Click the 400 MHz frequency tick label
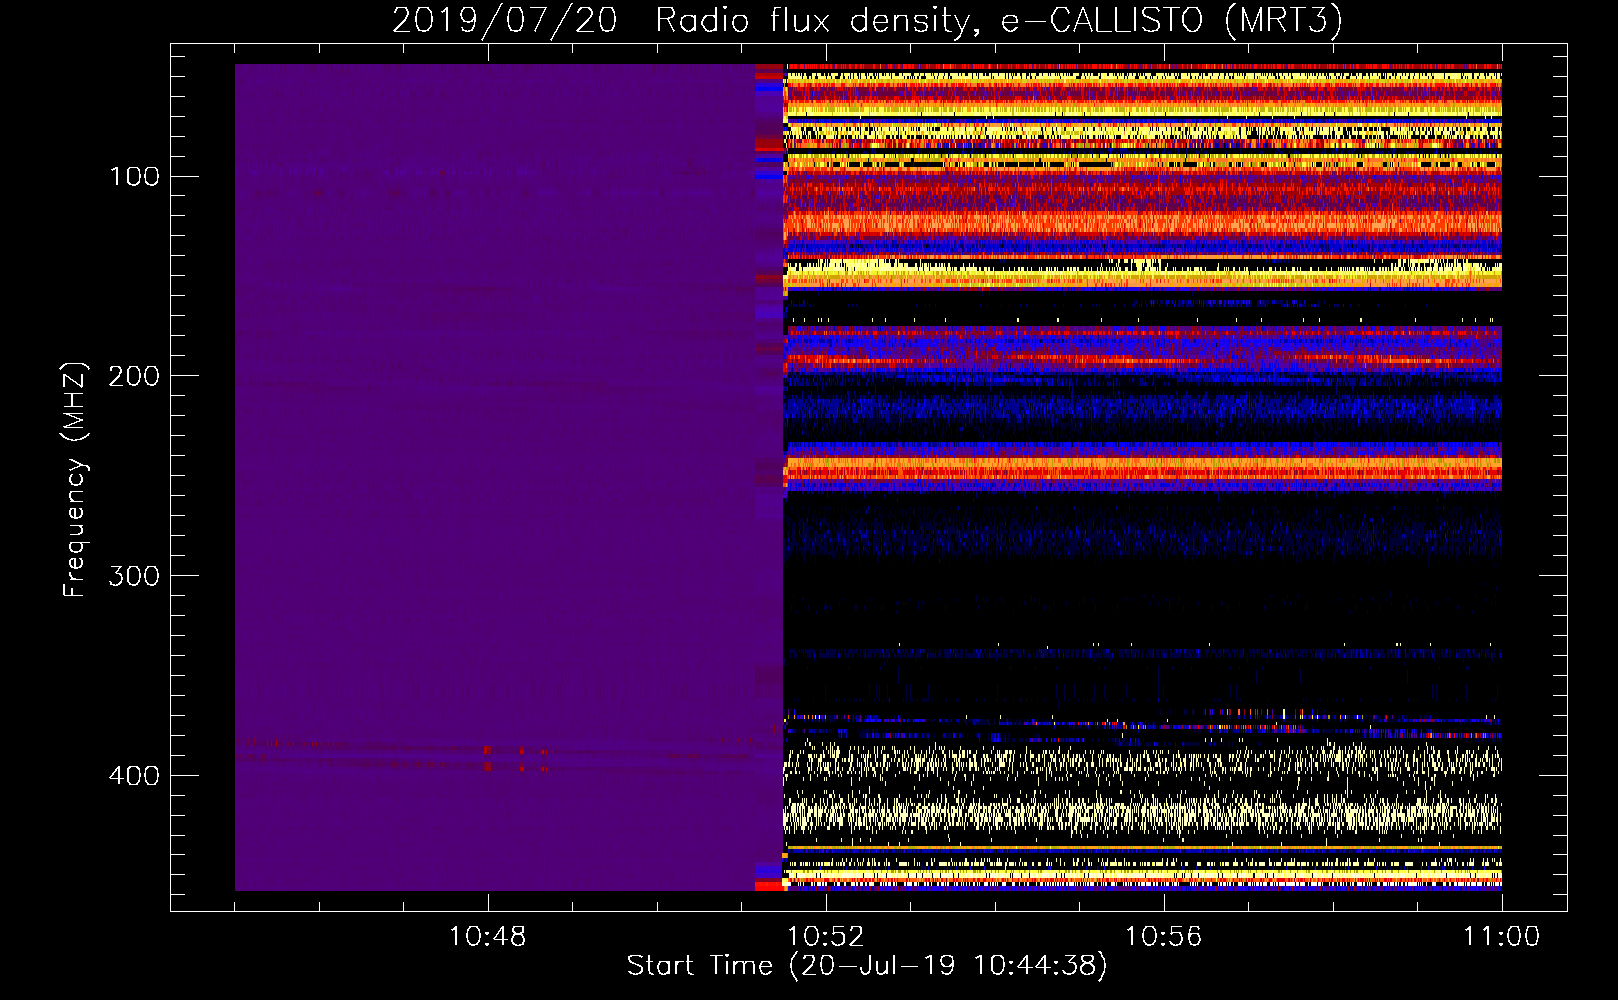1618x1000 pixels. tap(135, 776)
